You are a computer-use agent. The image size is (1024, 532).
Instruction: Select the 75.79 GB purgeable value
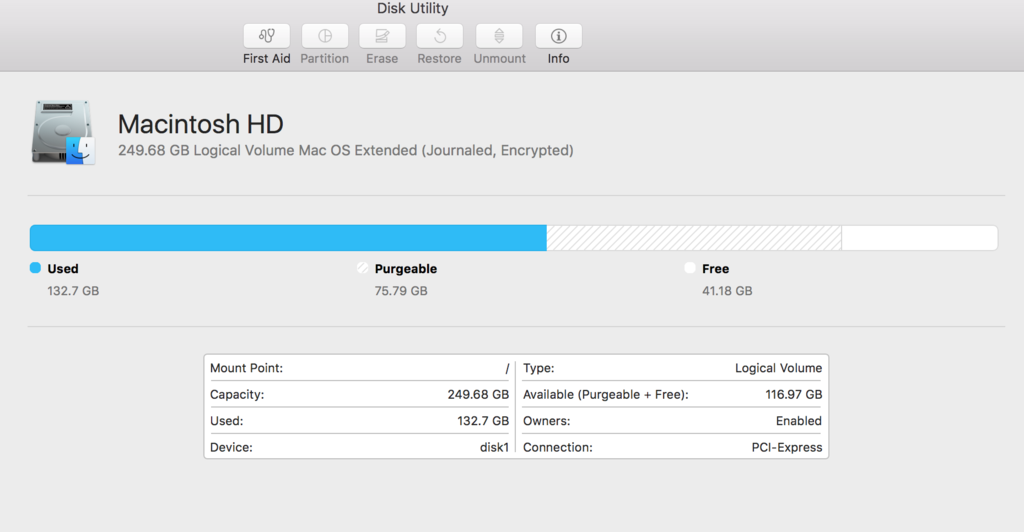click(401, 291)
